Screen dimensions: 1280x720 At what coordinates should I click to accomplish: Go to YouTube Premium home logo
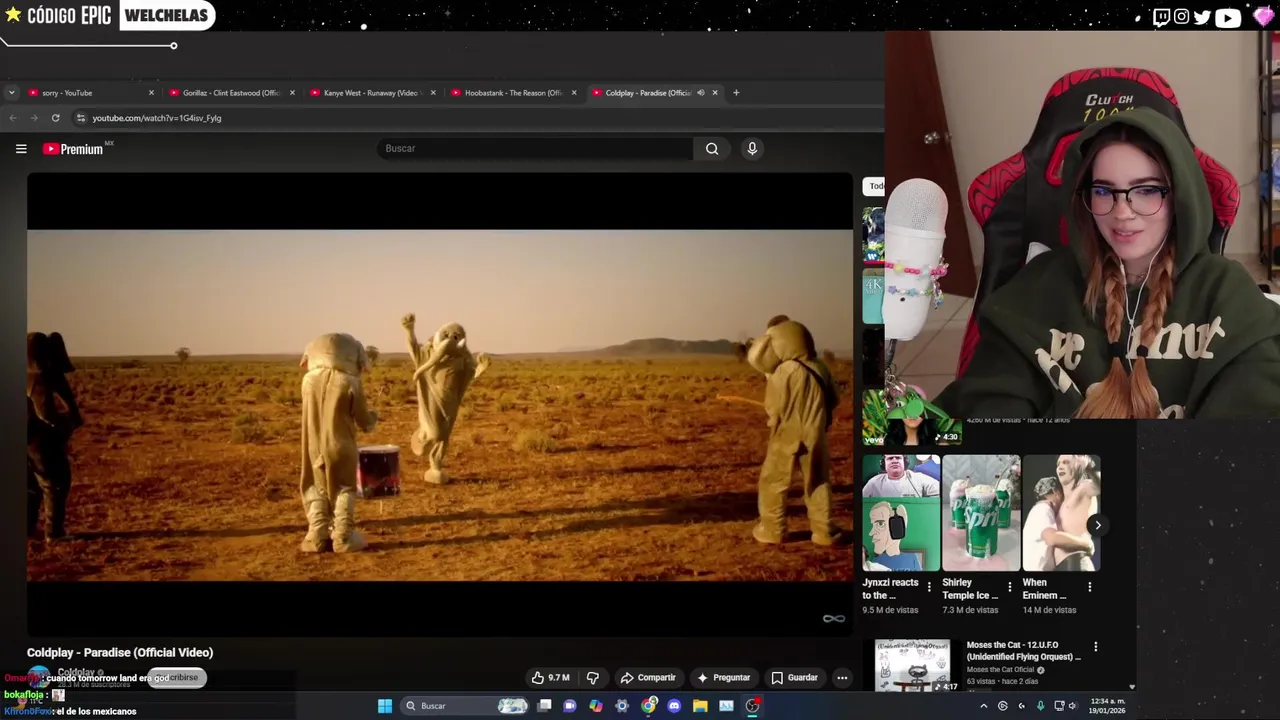click(73, 149)
